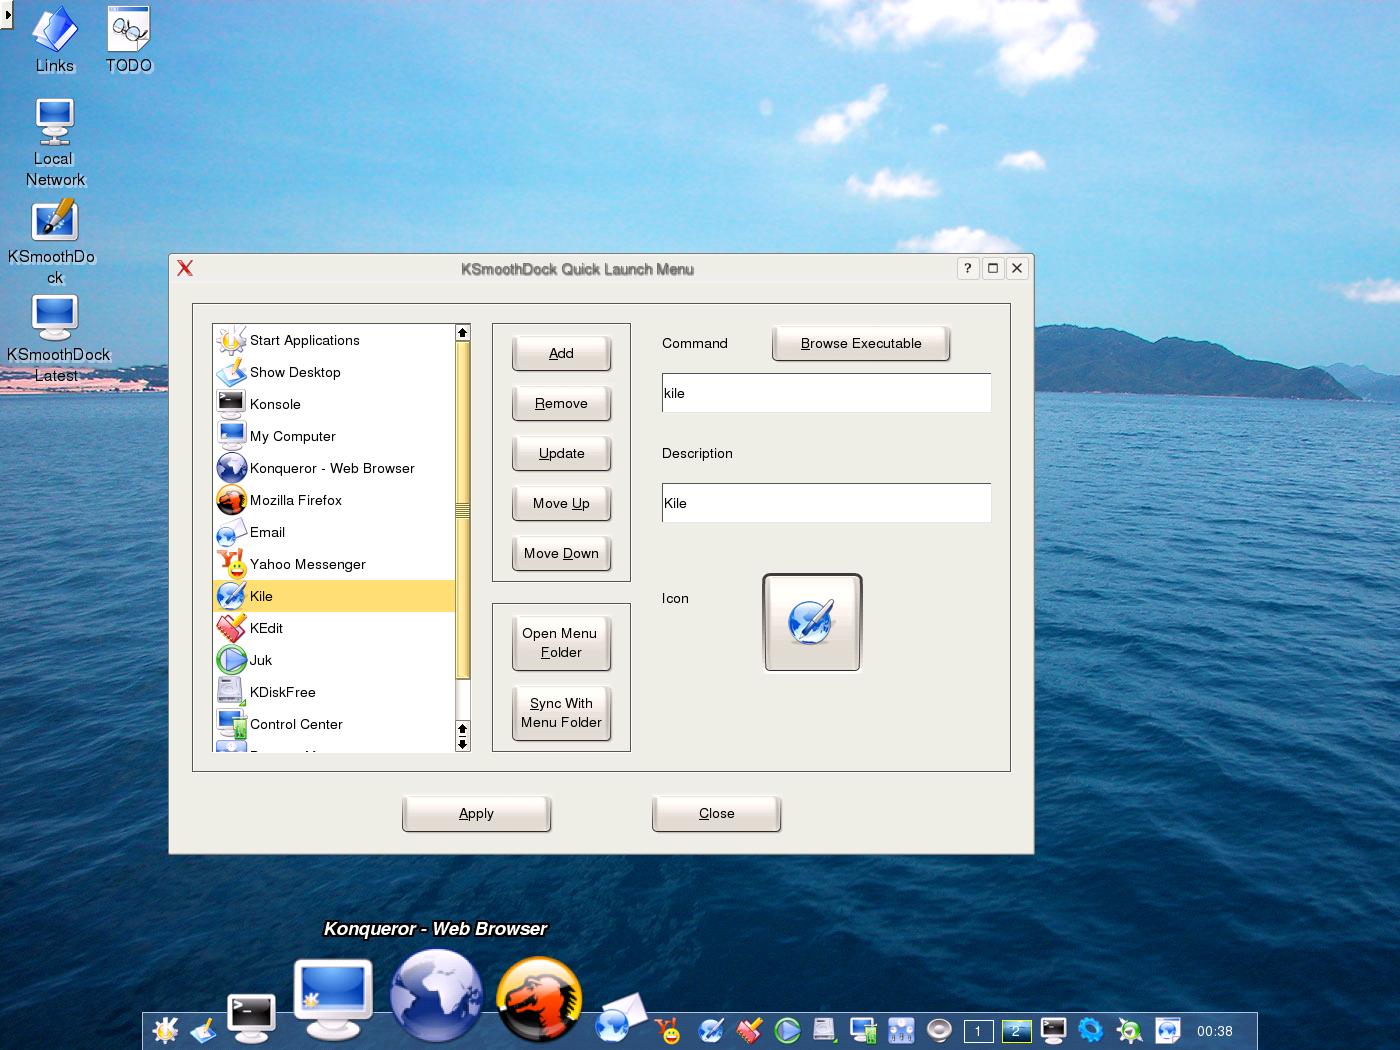The height and width of the screenshot is (1050, 1400).
Task: Select Konsole entry in the list
Action: [275, 404]
